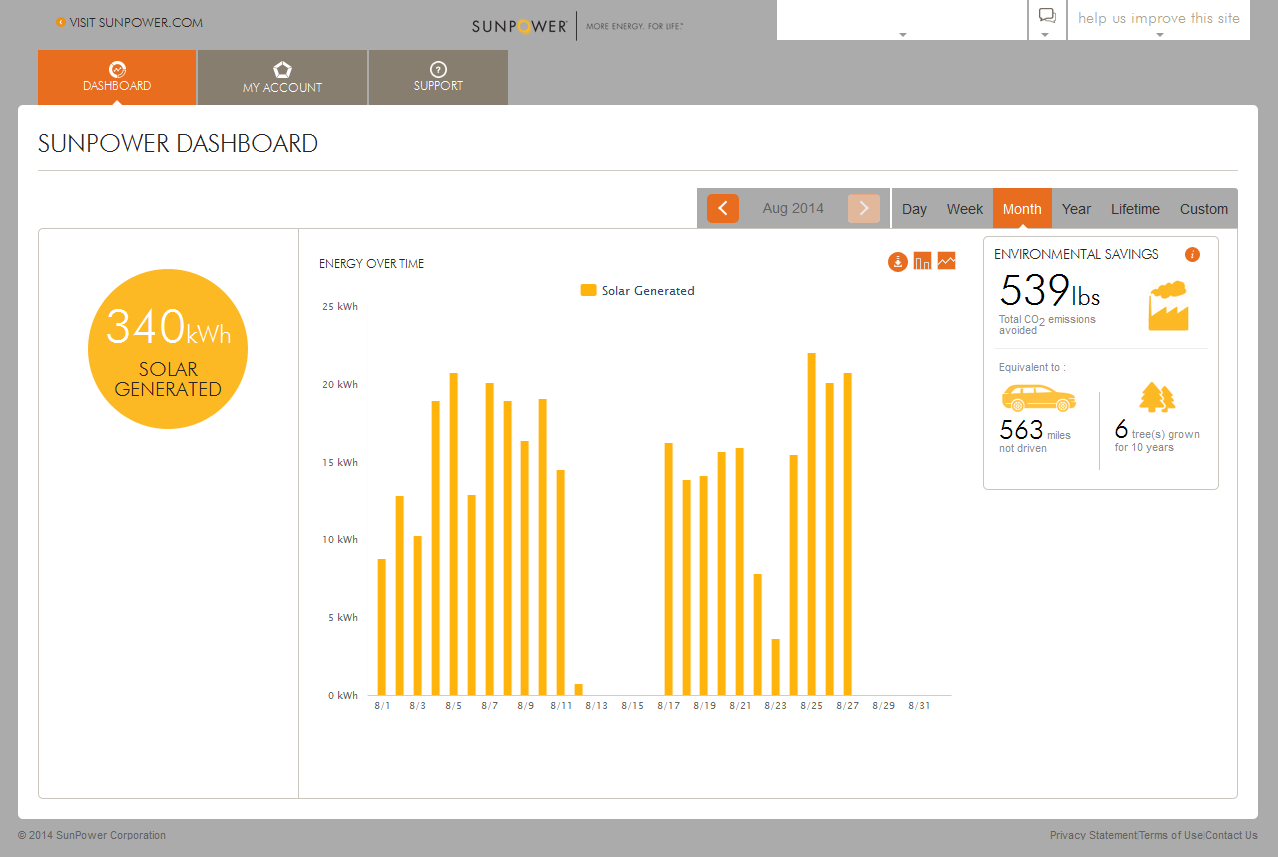1278x857 pixels.
Task: Open the environmental savings info icon
Action: point(1192,254)
